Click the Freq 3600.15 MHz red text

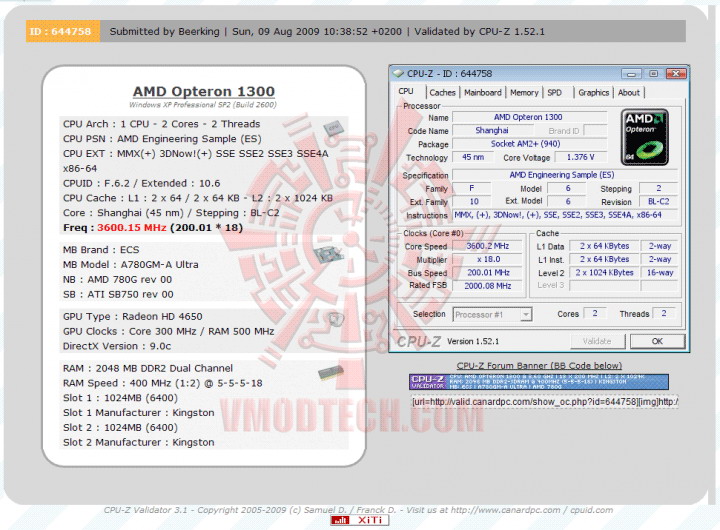click(x=132, y=228)
